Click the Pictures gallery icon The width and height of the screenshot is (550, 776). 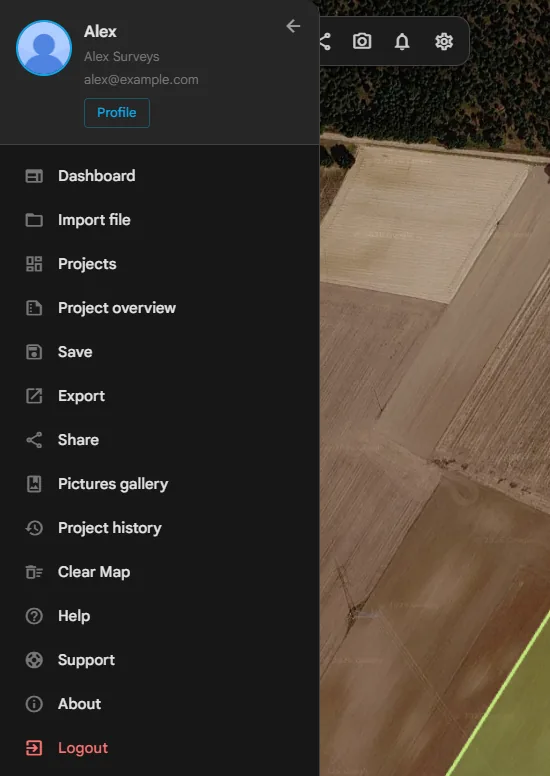(x=34, y=484)
